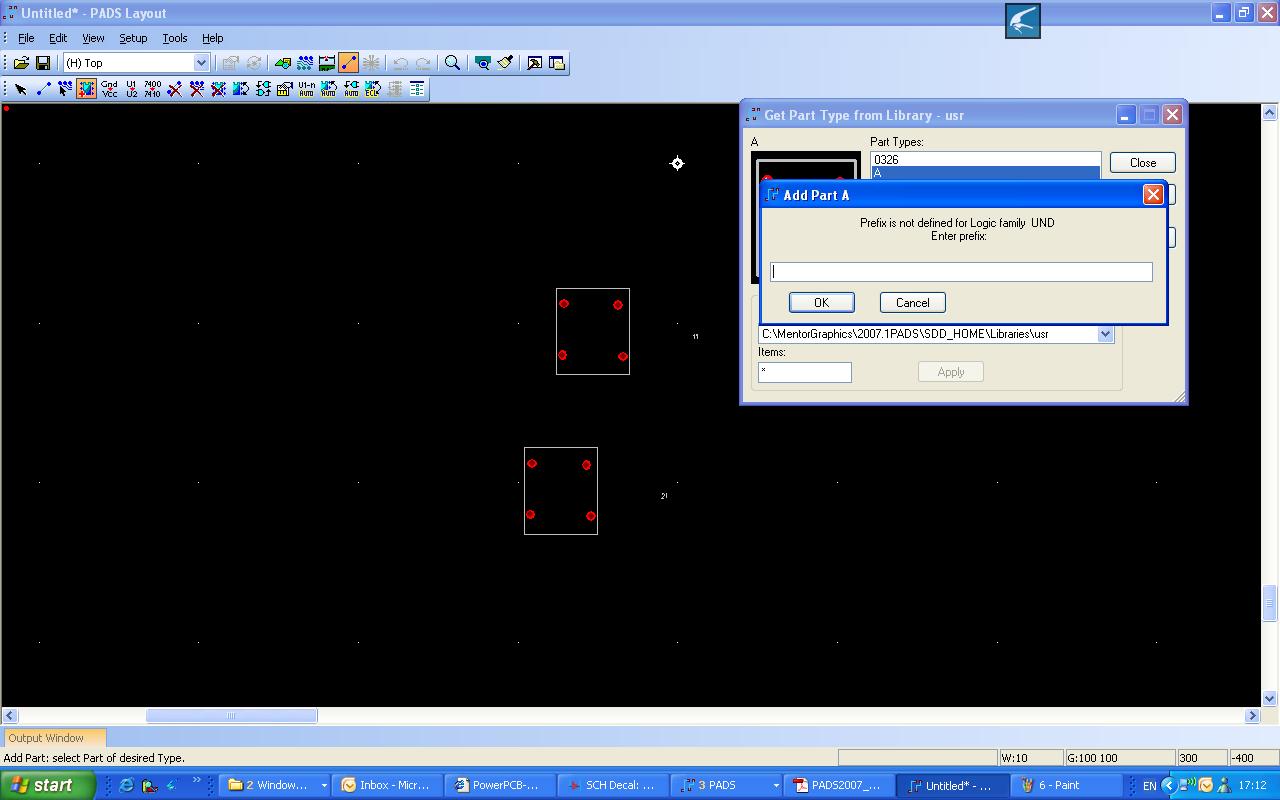Toggle the highlighted ECO toolbar icon
This screenshot has height=800, width=1280.
click(x=349, y=63)
